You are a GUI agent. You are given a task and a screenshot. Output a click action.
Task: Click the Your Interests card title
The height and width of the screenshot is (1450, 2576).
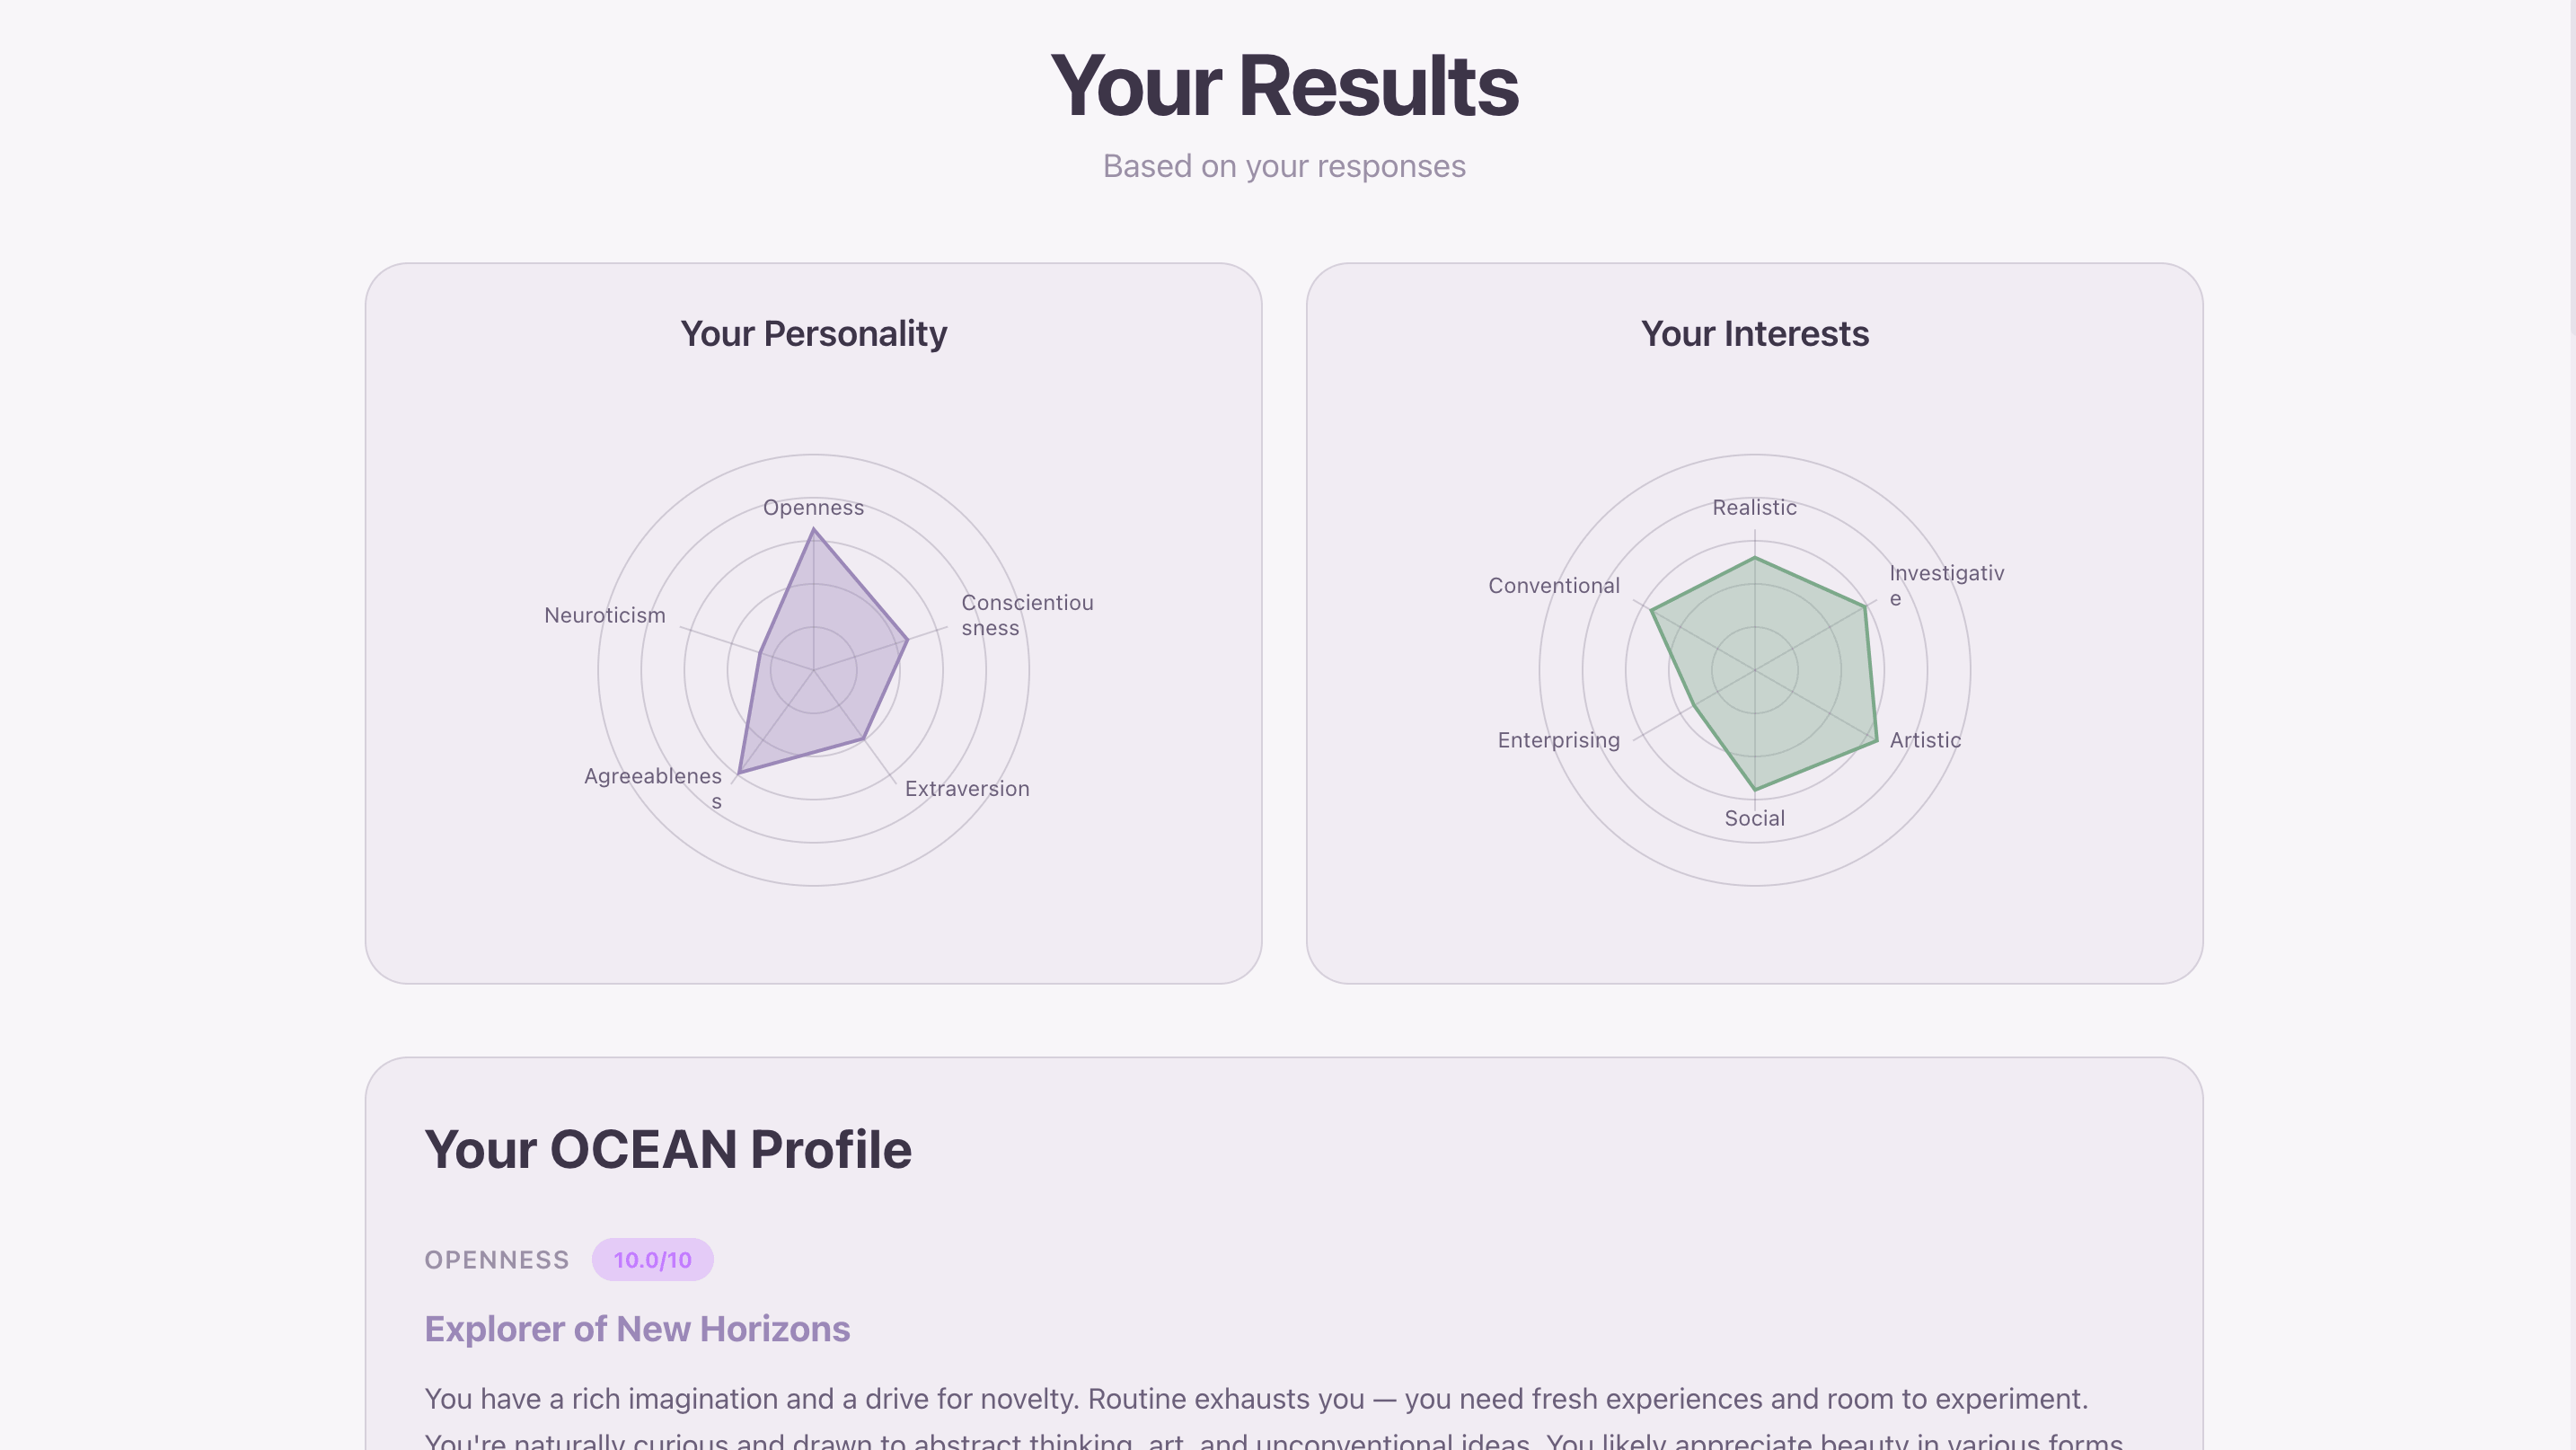(x=1754, y=333)
